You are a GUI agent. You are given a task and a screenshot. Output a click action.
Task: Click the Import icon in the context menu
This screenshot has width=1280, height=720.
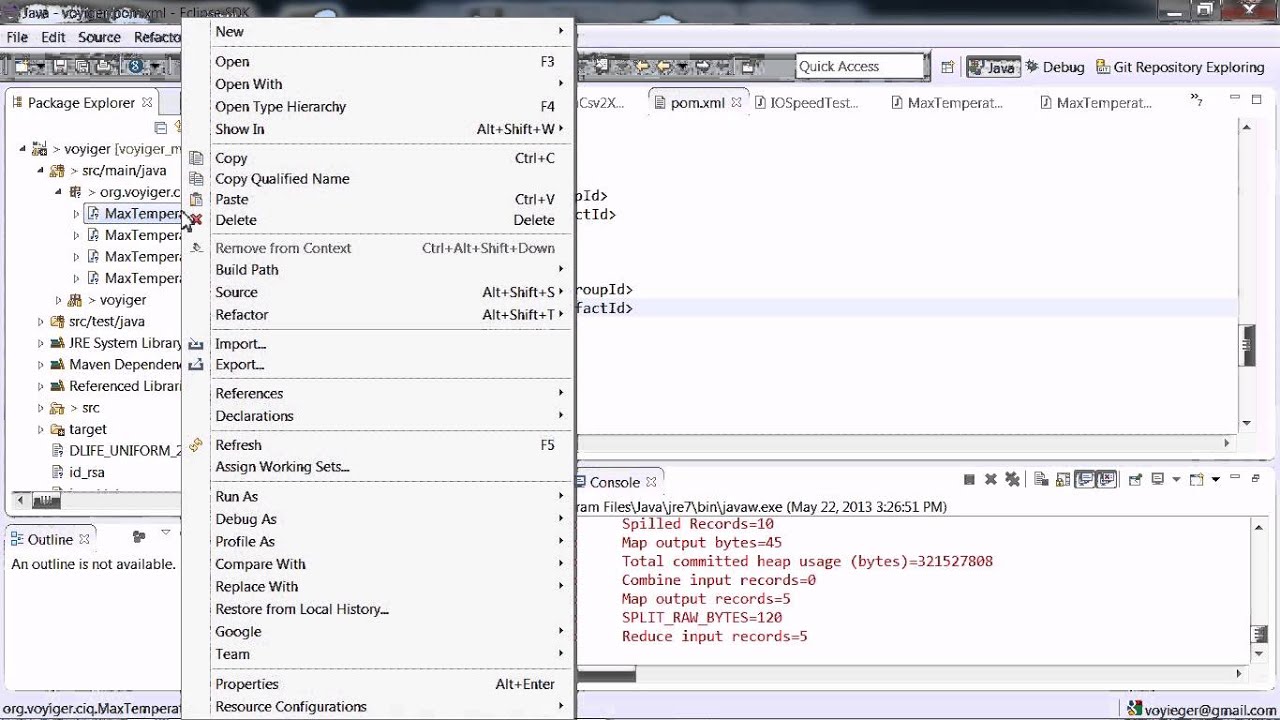(x=196, y=344)
